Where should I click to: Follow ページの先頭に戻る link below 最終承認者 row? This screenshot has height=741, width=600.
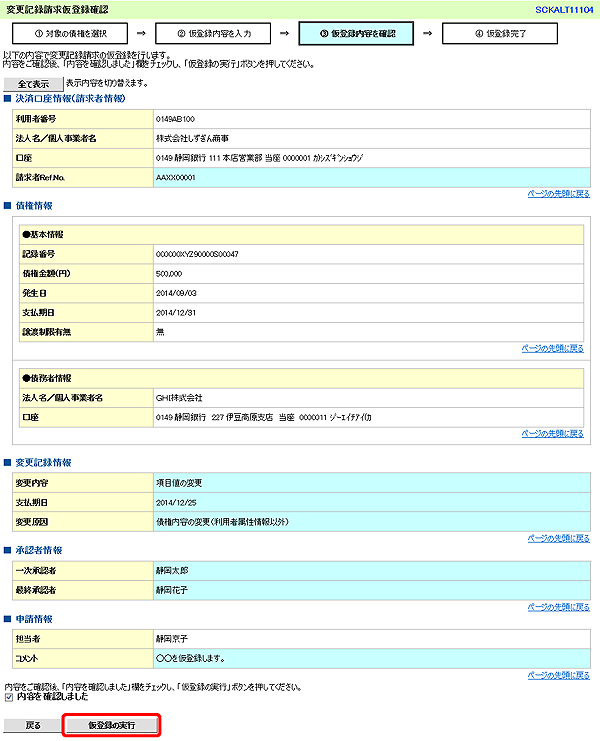(x=558, y=607)
